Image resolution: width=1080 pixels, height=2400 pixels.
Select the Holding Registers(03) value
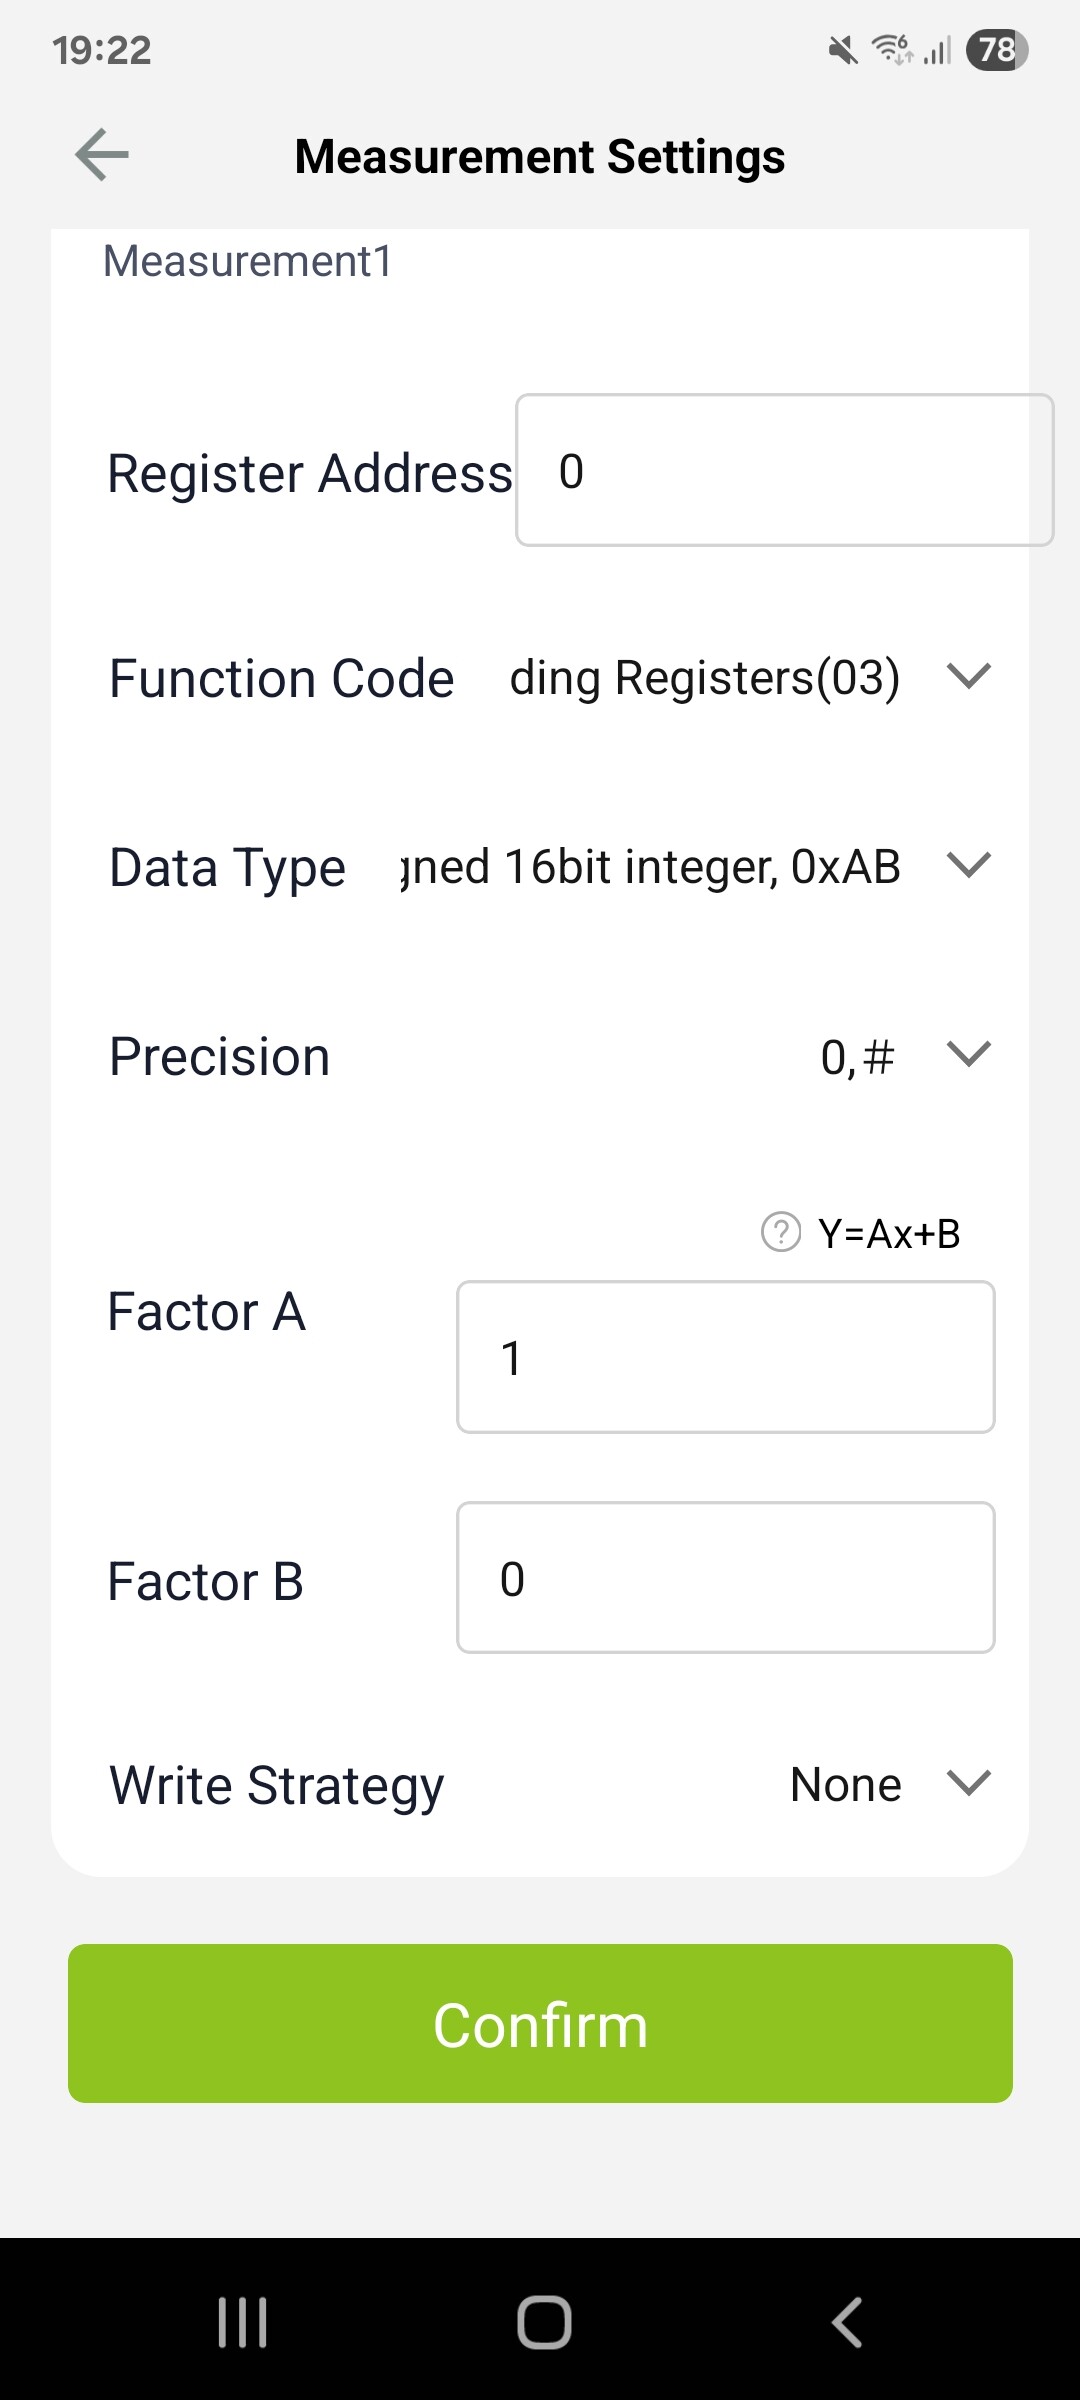coord(705,678)
